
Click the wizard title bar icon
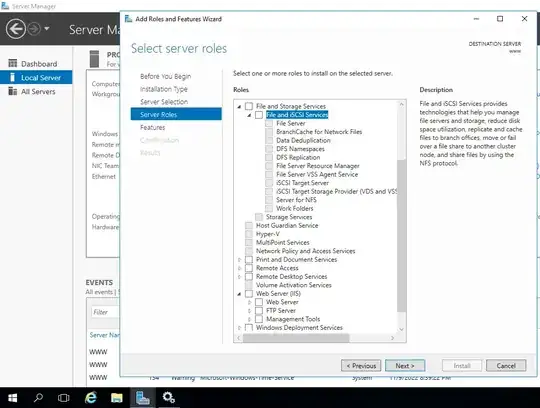128,19
